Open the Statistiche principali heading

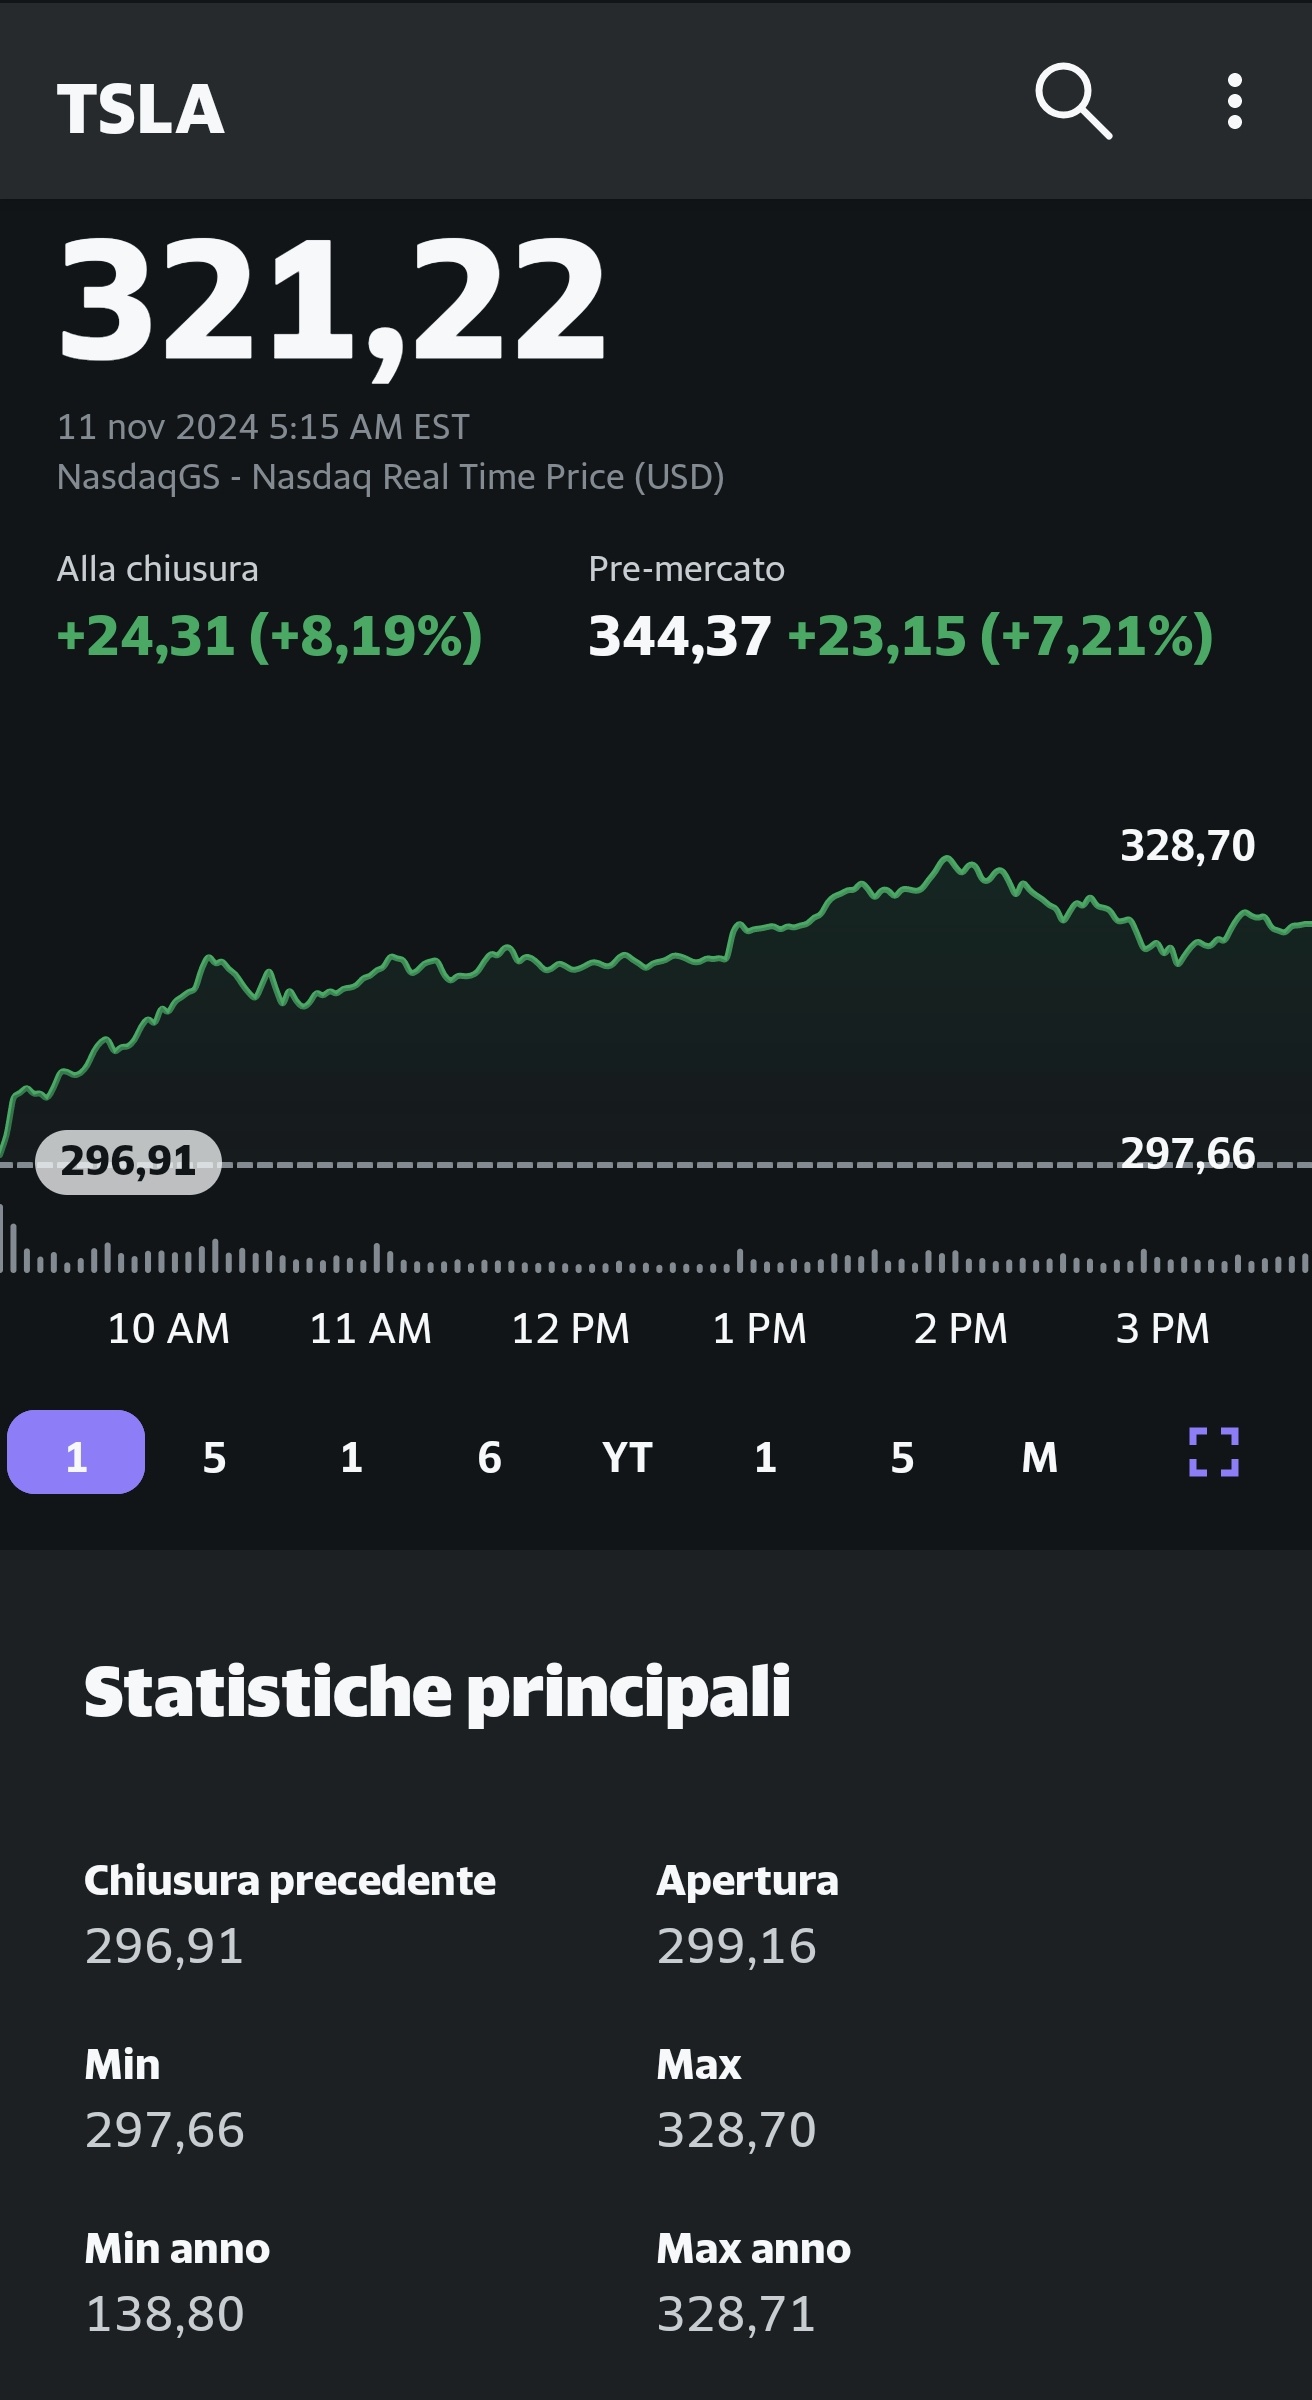tap(437, 1692)
